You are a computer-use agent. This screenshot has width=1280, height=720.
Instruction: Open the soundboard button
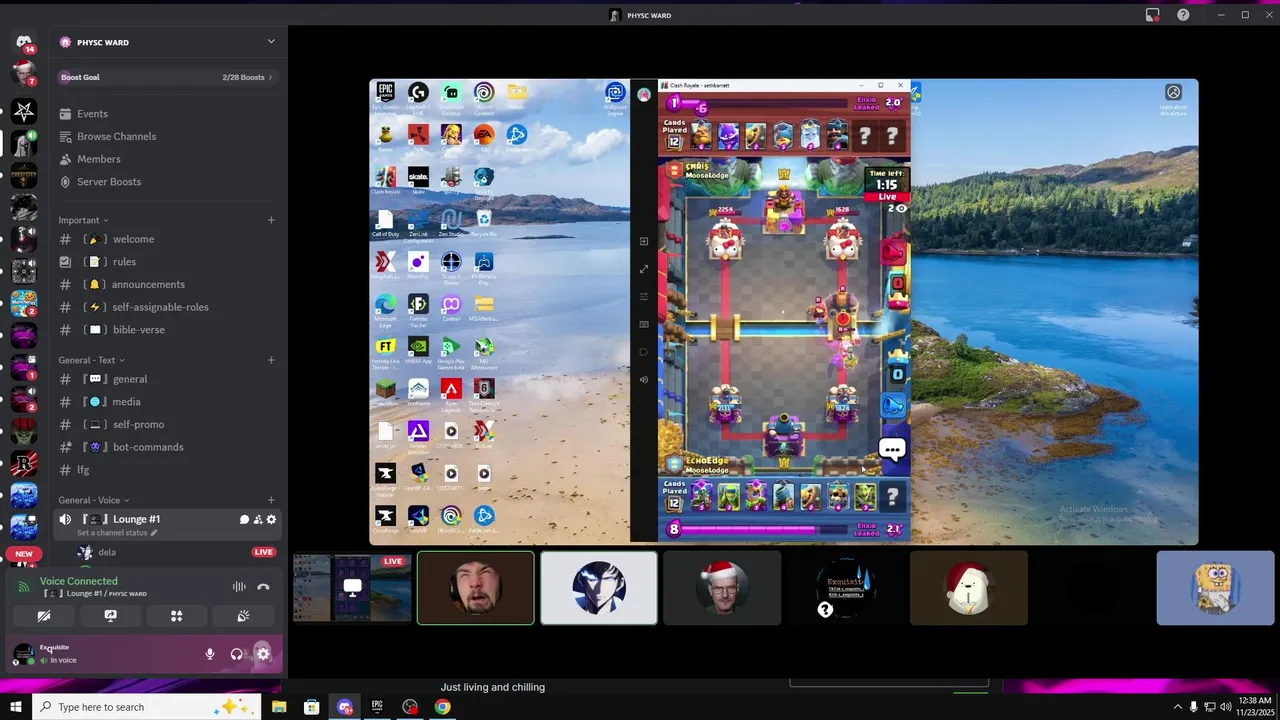pyautogui.click(x=242, y=616)
